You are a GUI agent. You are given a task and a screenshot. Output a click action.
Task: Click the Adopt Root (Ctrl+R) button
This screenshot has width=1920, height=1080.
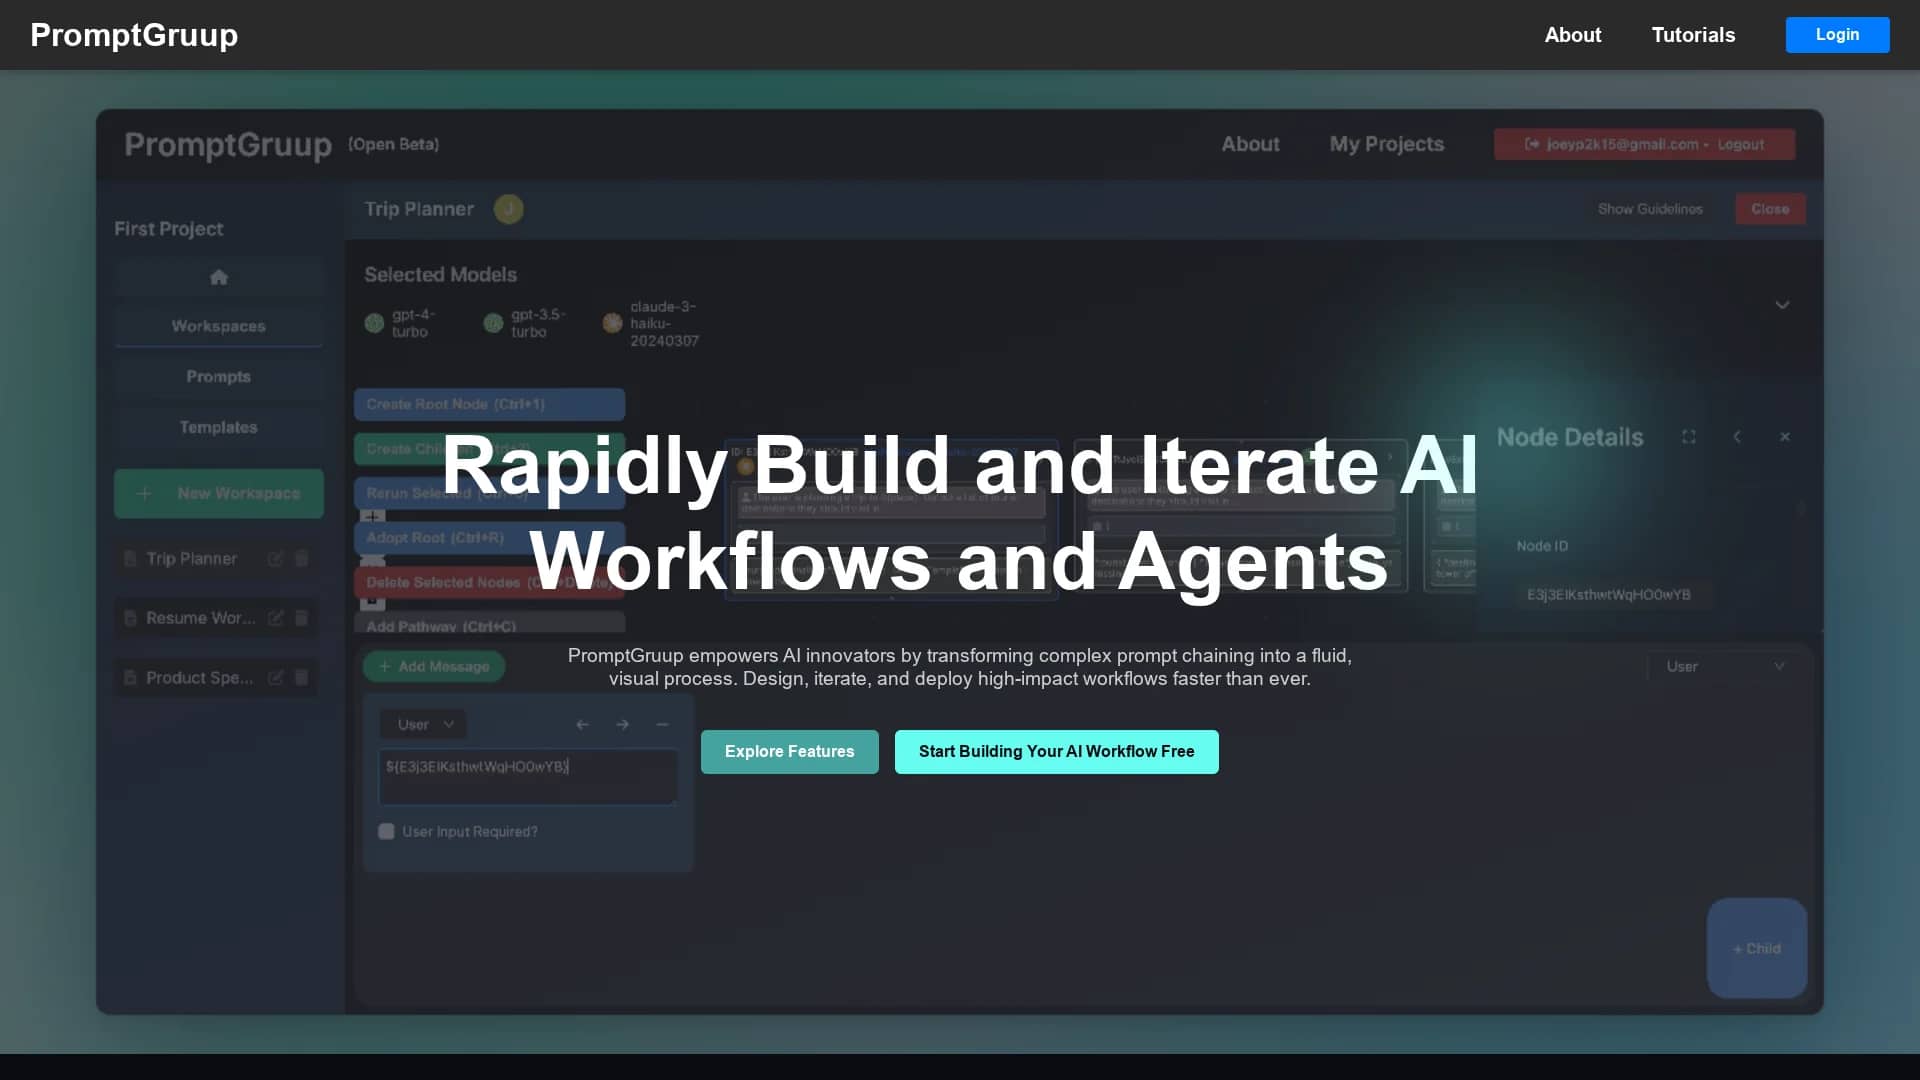489,538
